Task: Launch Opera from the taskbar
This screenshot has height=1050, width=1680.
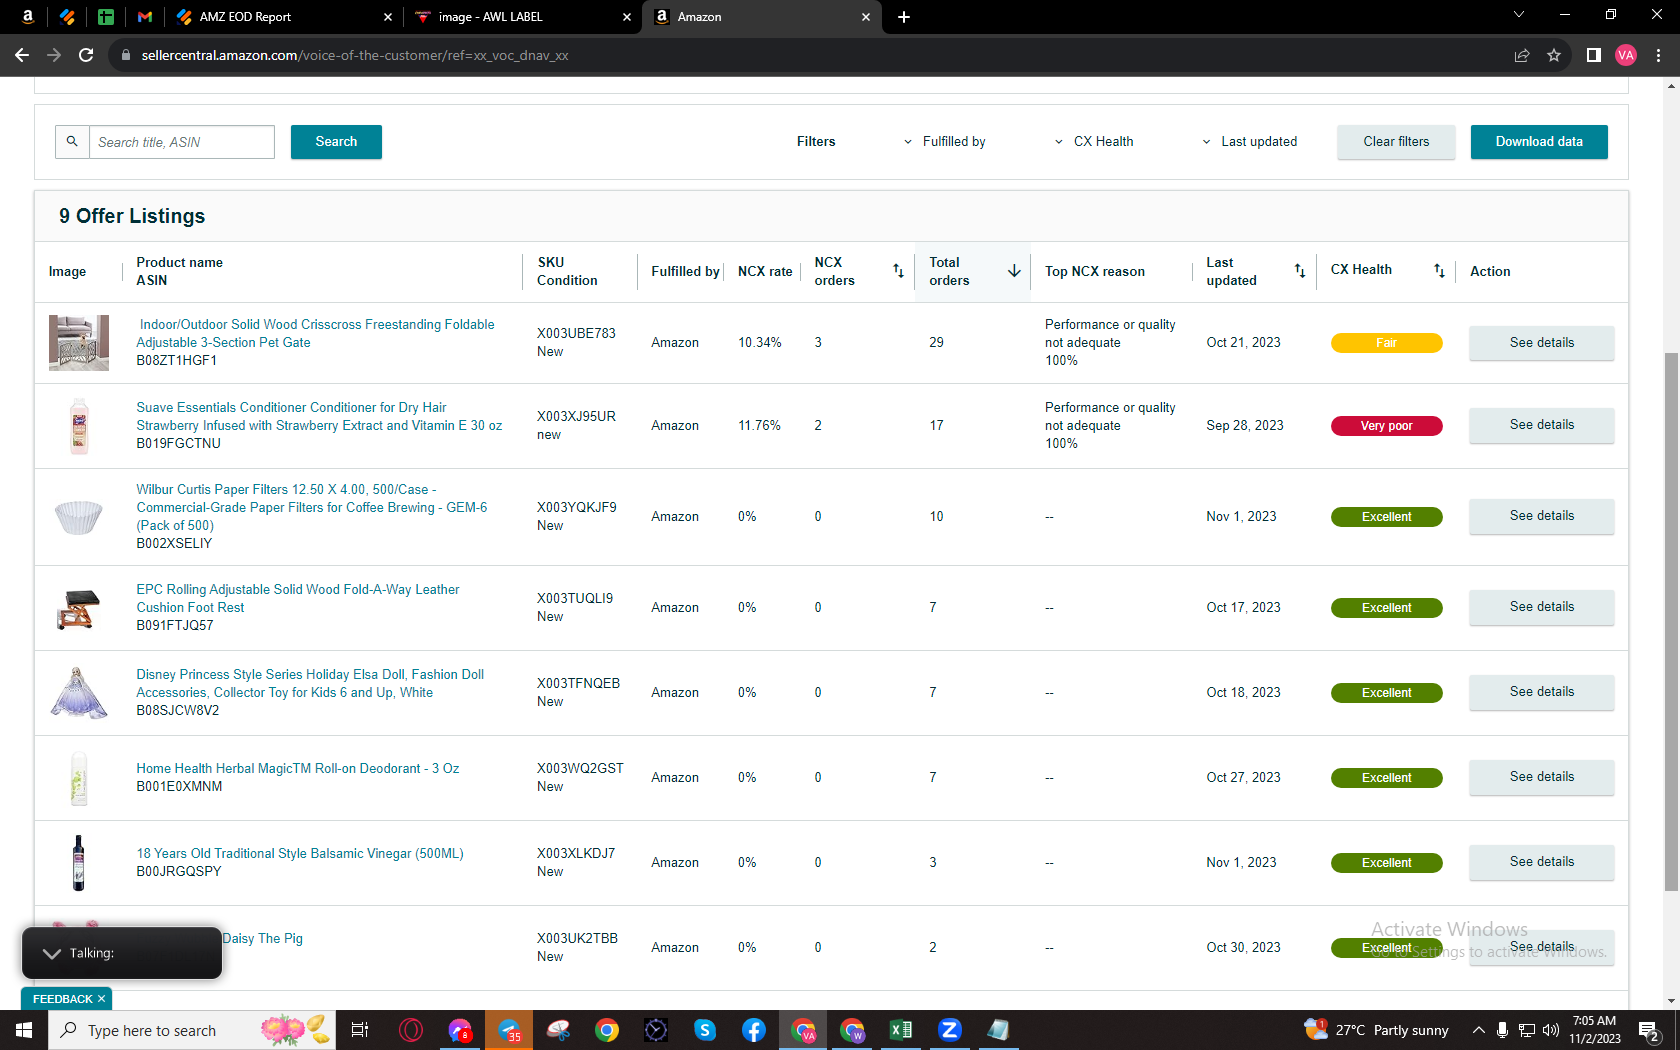Action: (410, 1030)
